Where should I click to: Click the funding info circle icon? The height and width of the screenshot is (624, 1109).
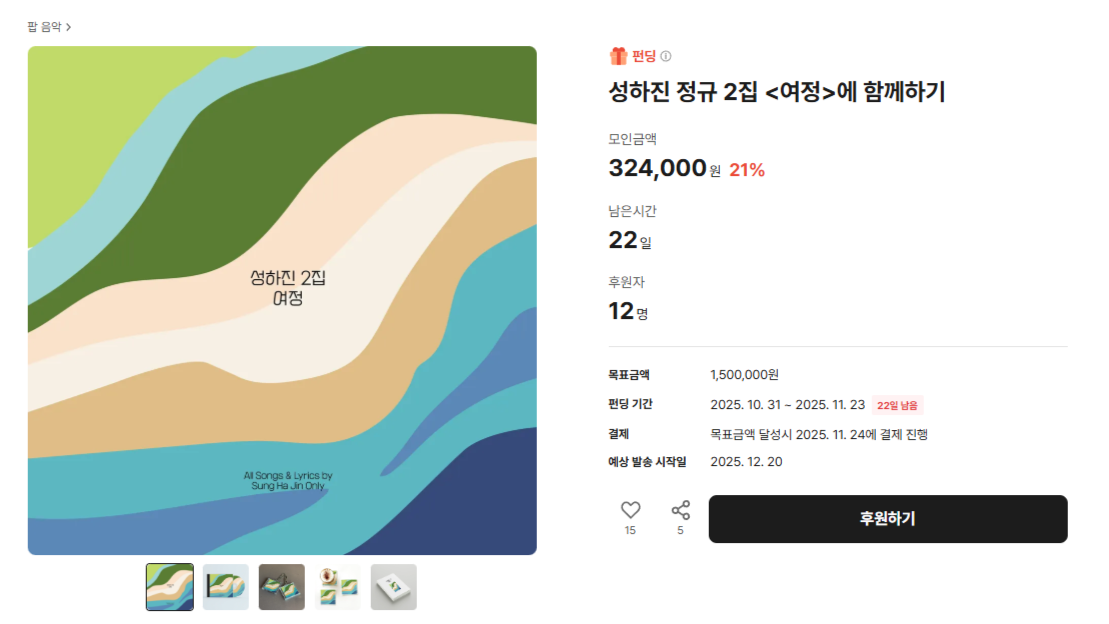(666, 56)
